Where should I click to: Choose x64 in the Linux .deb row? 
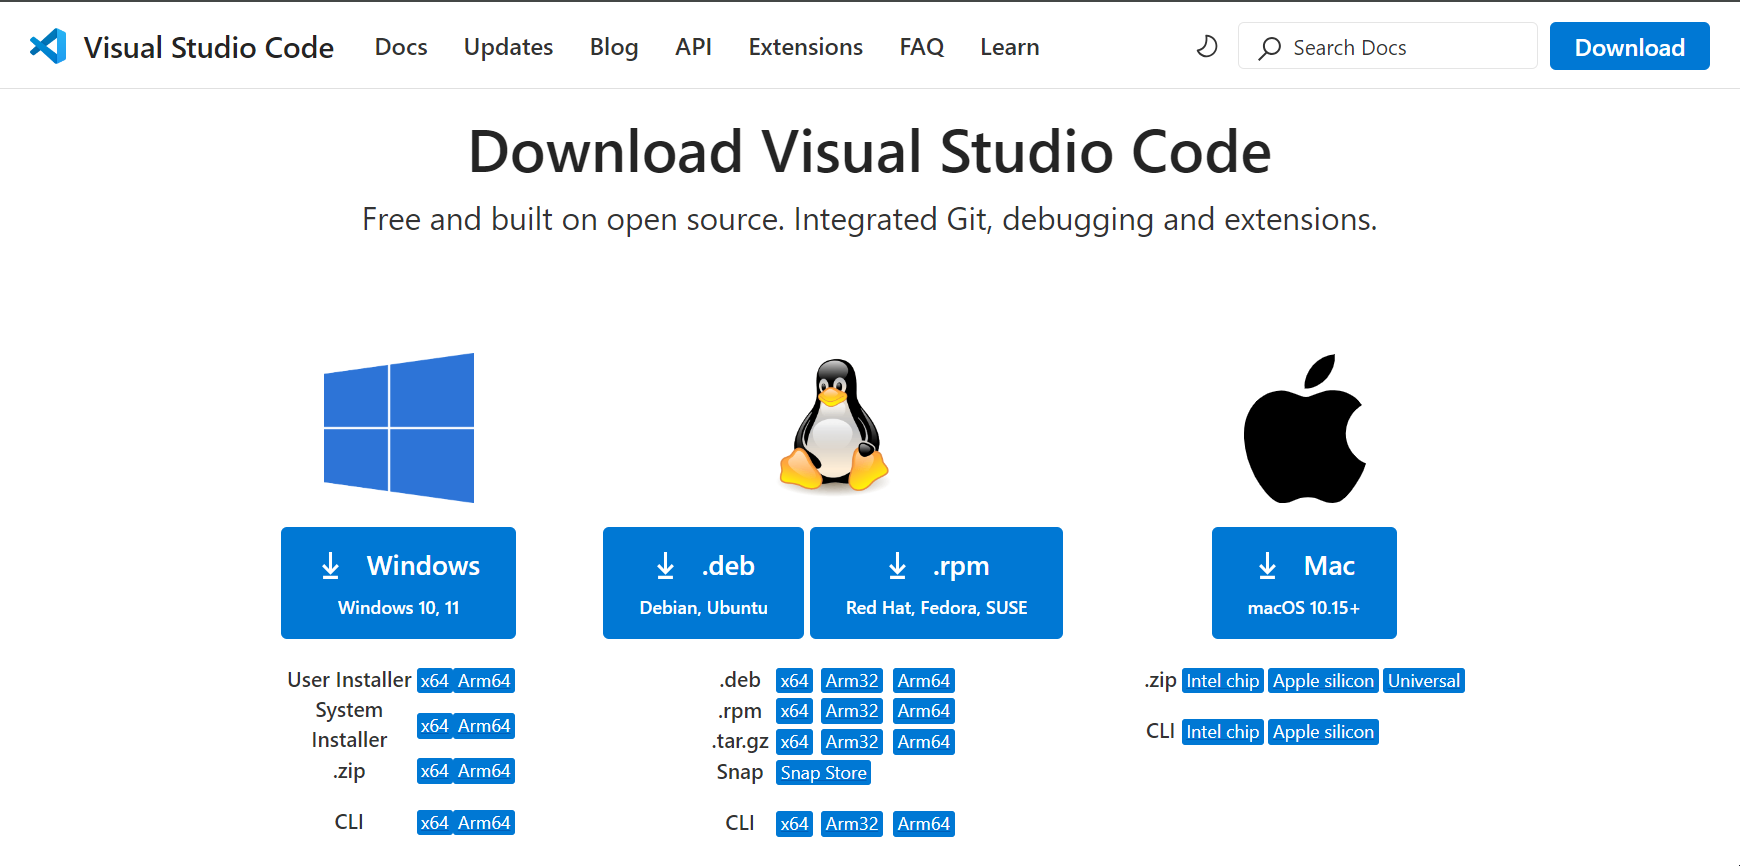pos(794,681)
